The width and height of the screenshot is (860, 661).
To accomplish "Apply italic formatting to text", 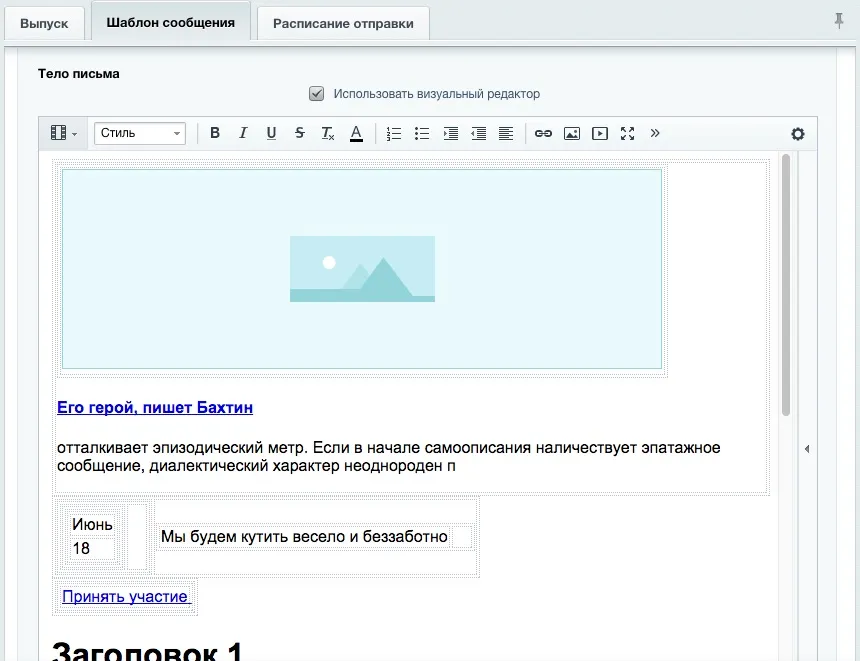I will [x=242, y=133].
